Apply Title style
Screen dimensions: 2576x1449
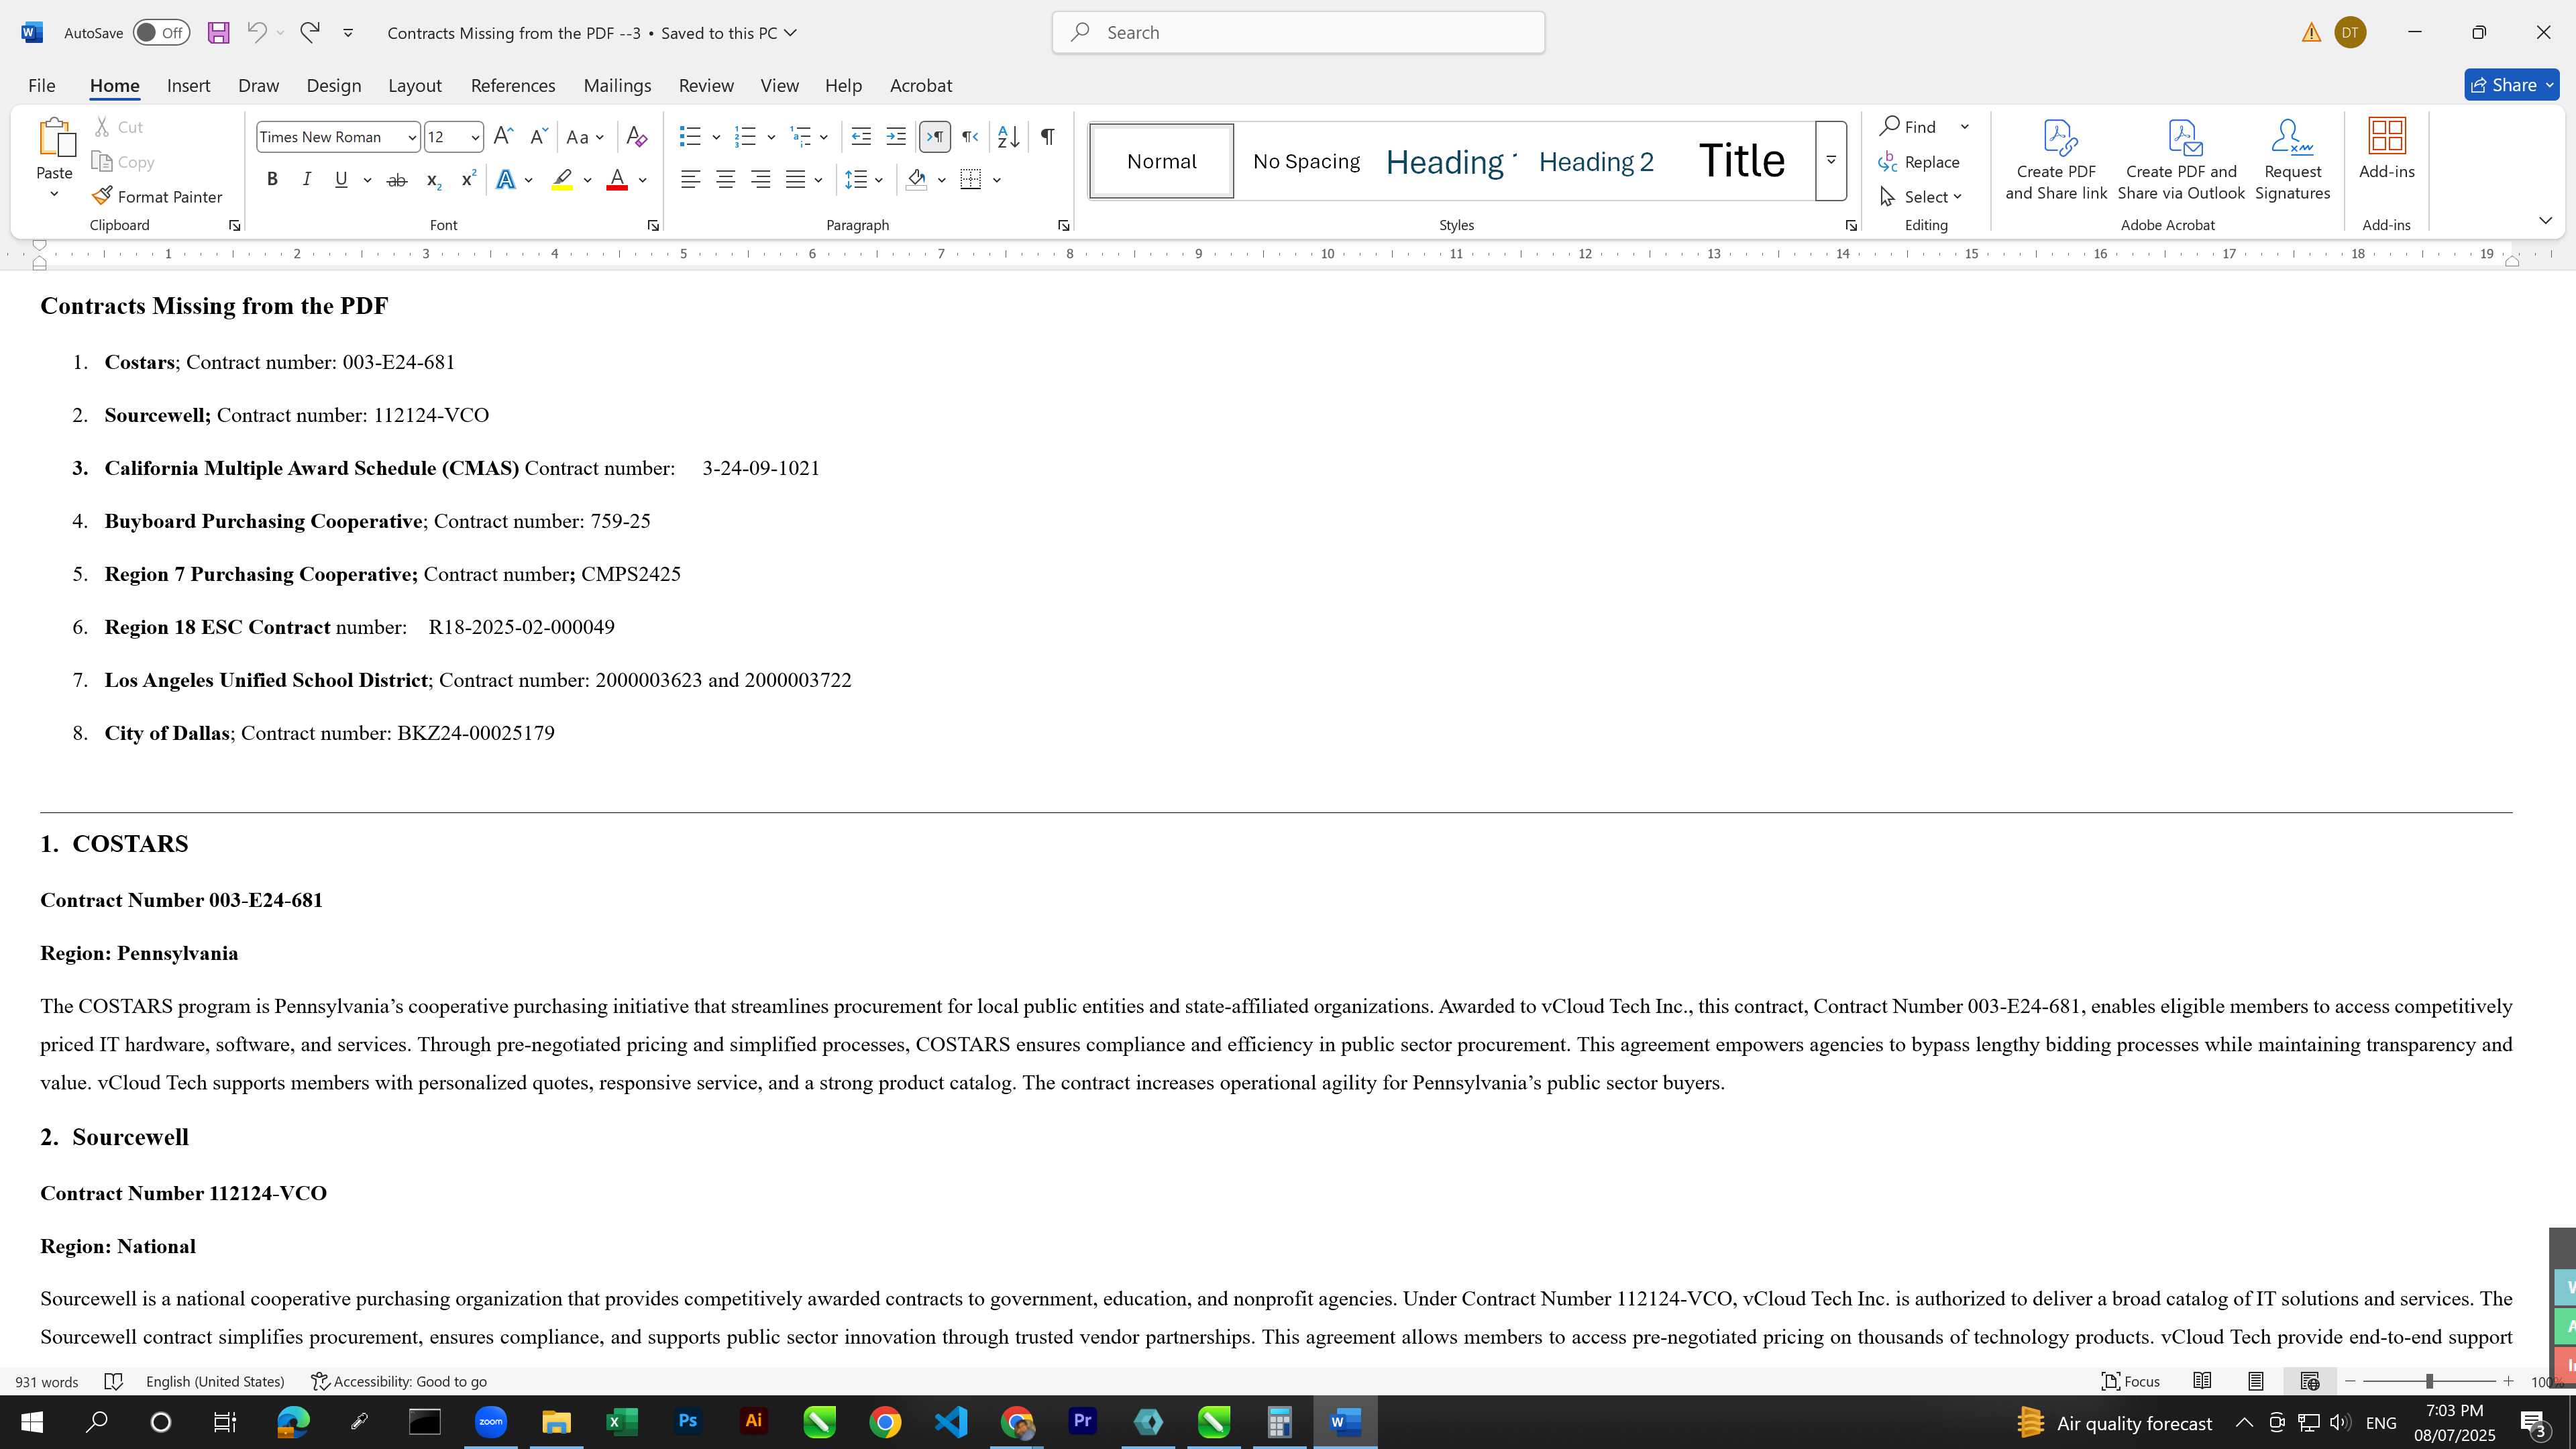1741,162
